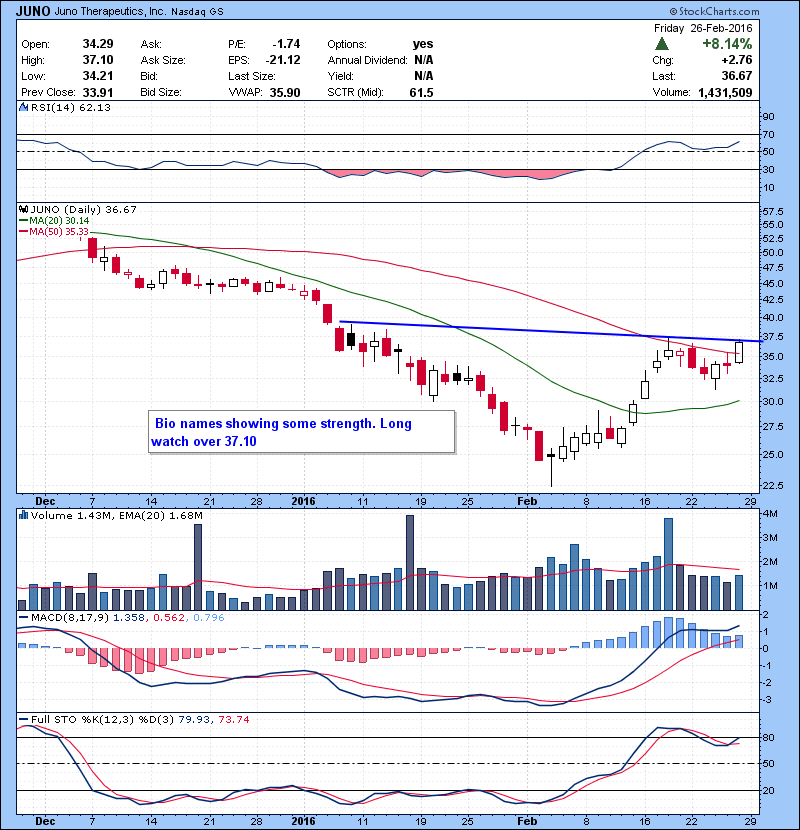Screen dimensions: 800x830
Task: Click the last white candlestick at the far right
Action: (739, 351)
